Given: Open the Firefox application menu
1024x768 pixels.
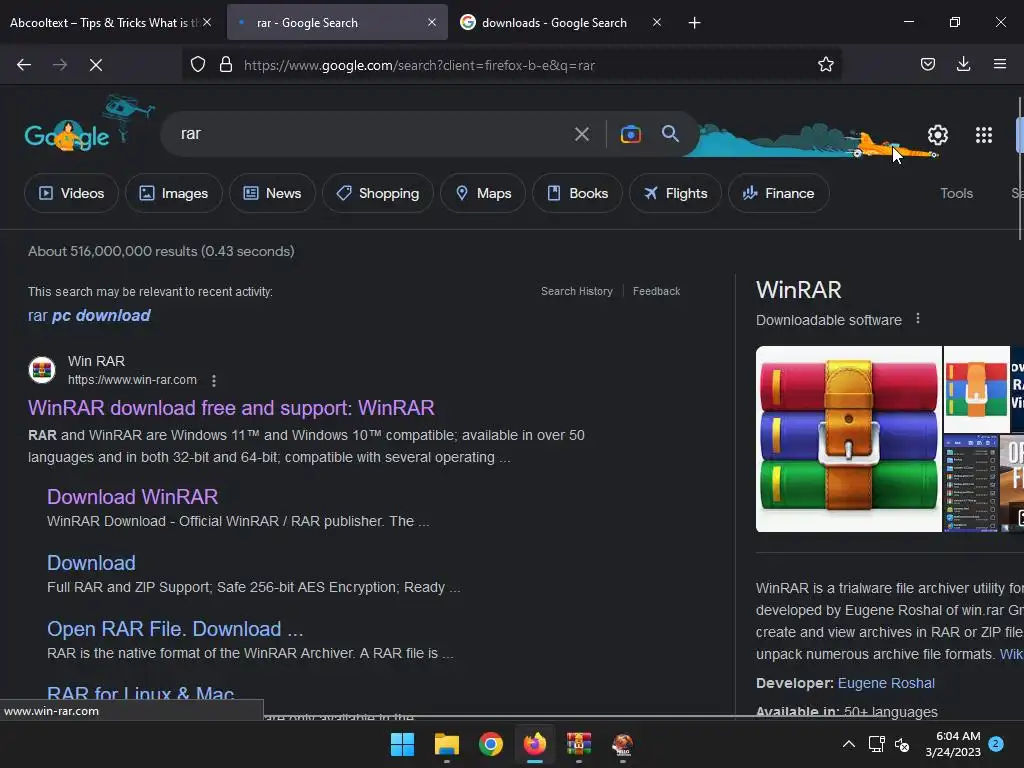Looking at the screenshot, I should 999,64.
